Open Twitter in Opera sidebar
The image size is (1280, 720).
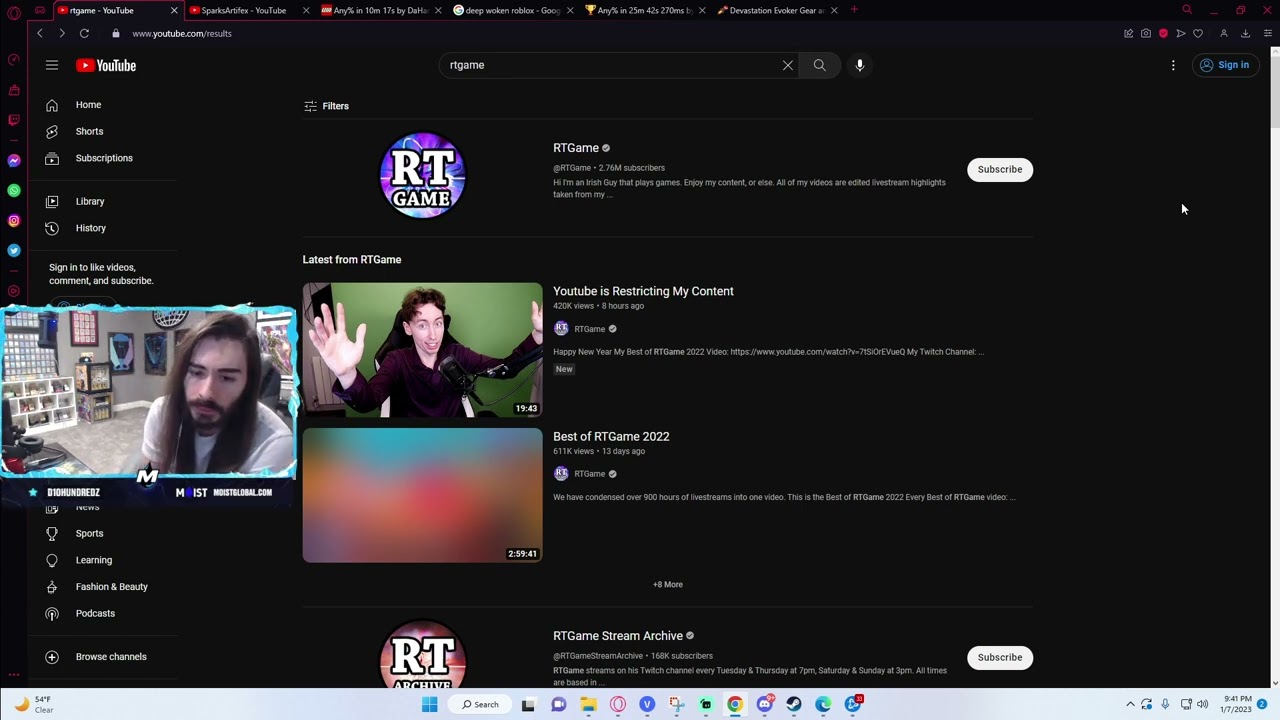click(x=14, y=251)
